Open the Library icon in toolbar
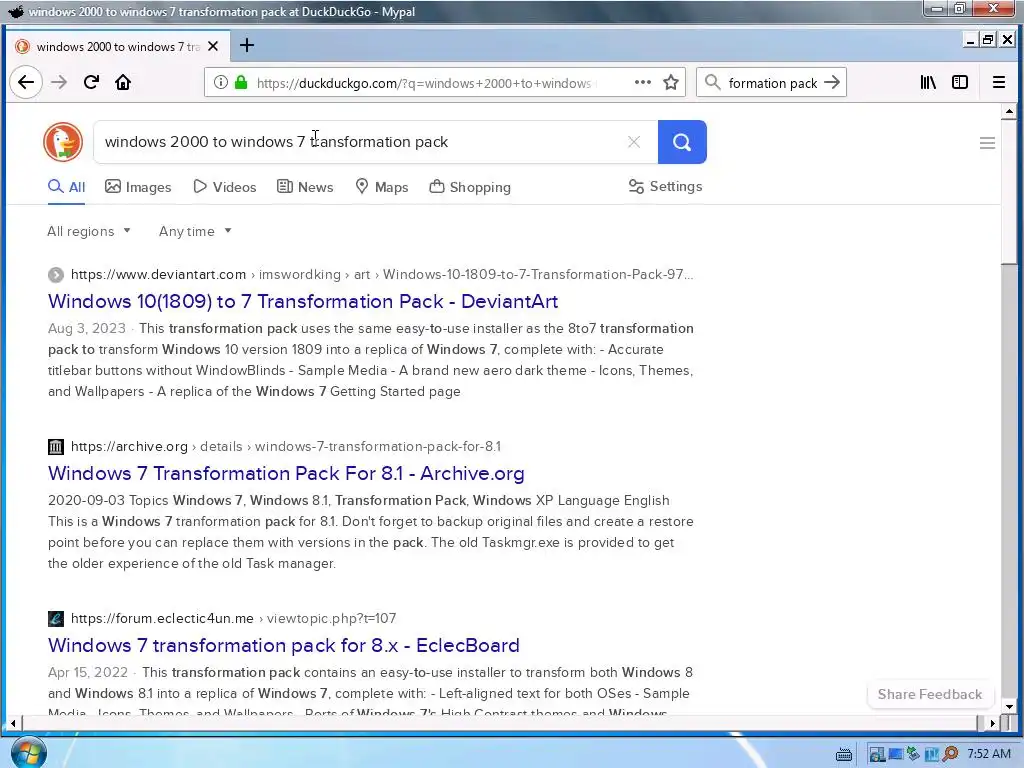 tap(928, 82)
